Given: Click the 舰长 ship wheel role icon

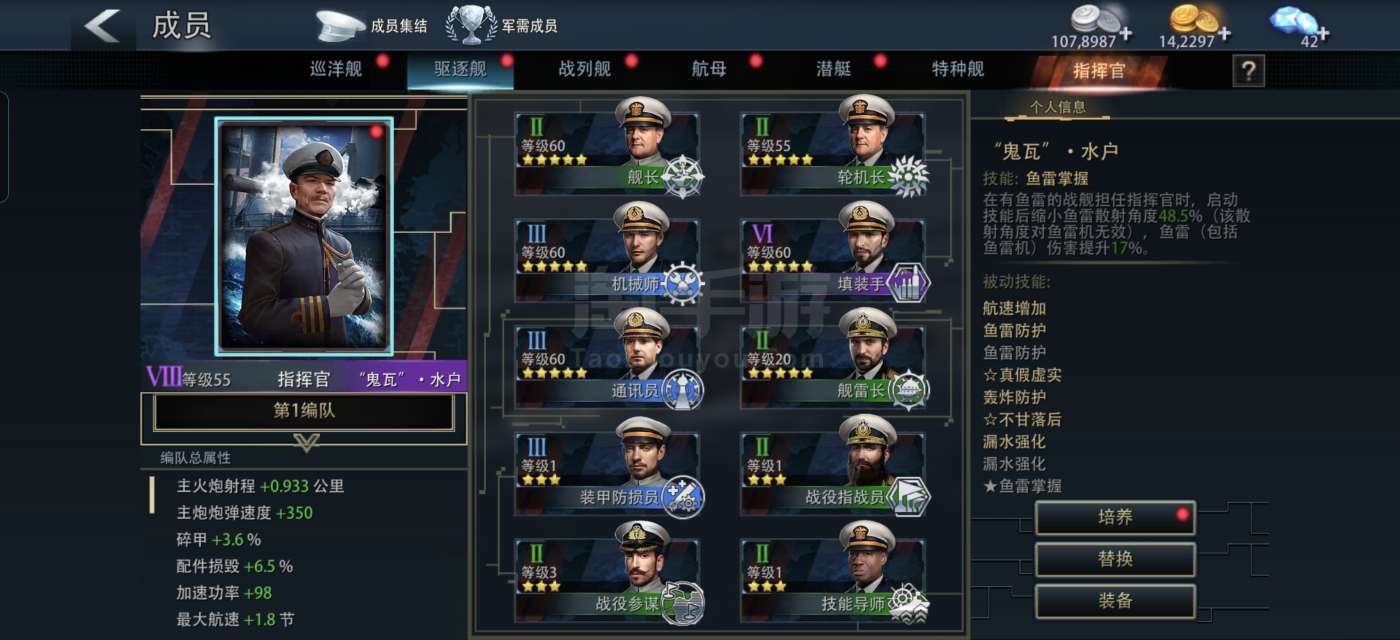Looking at the screenshot, I should click(683, 177).
